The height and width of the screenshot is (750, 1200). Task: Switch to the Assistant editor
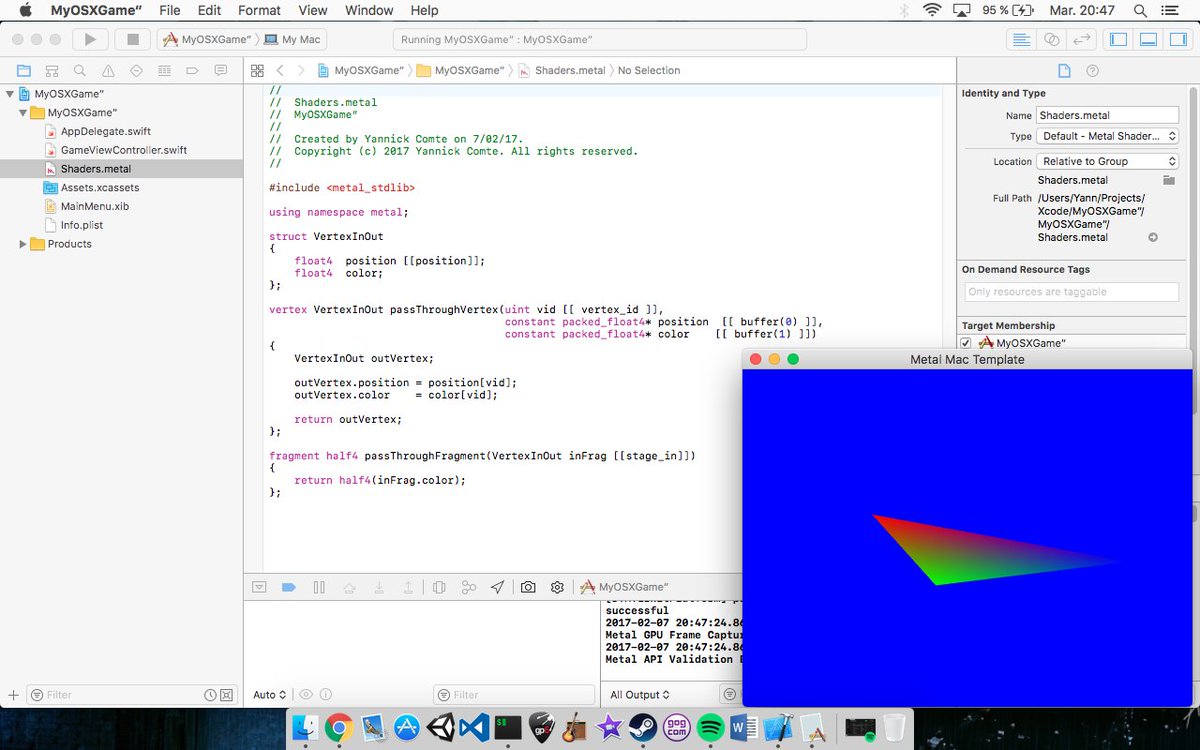tap(1051, 39)
